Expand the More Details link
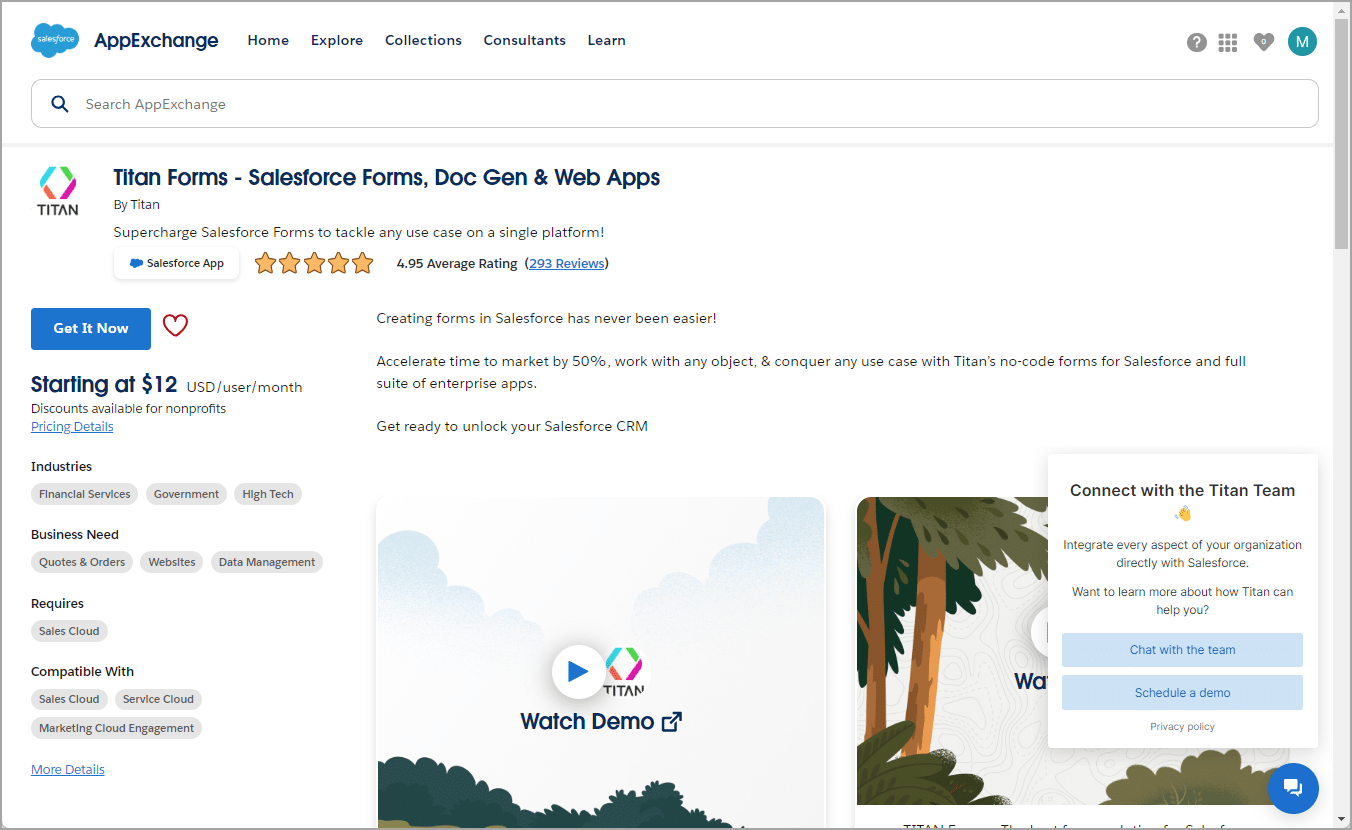 pos(68,770)
